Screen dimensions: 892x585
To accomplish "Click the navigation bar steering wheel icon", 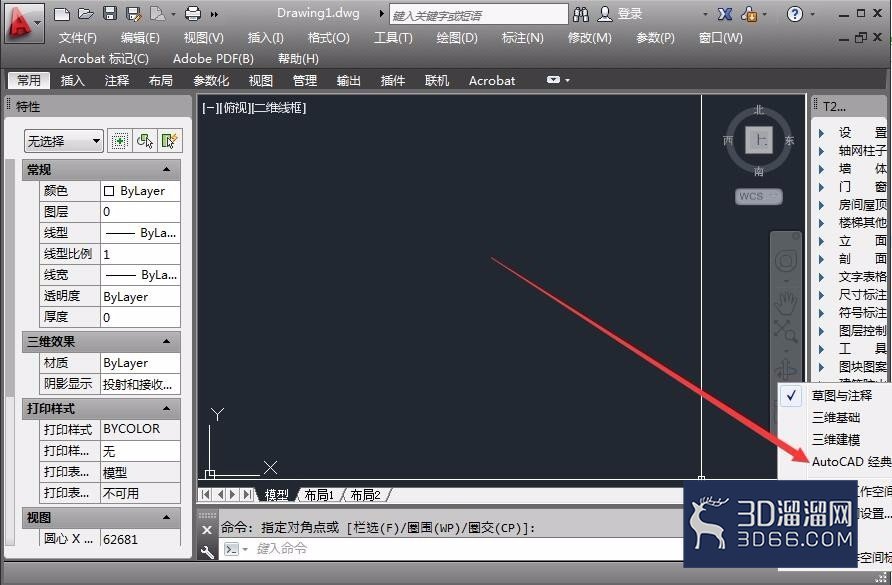I will pos(786,262).
